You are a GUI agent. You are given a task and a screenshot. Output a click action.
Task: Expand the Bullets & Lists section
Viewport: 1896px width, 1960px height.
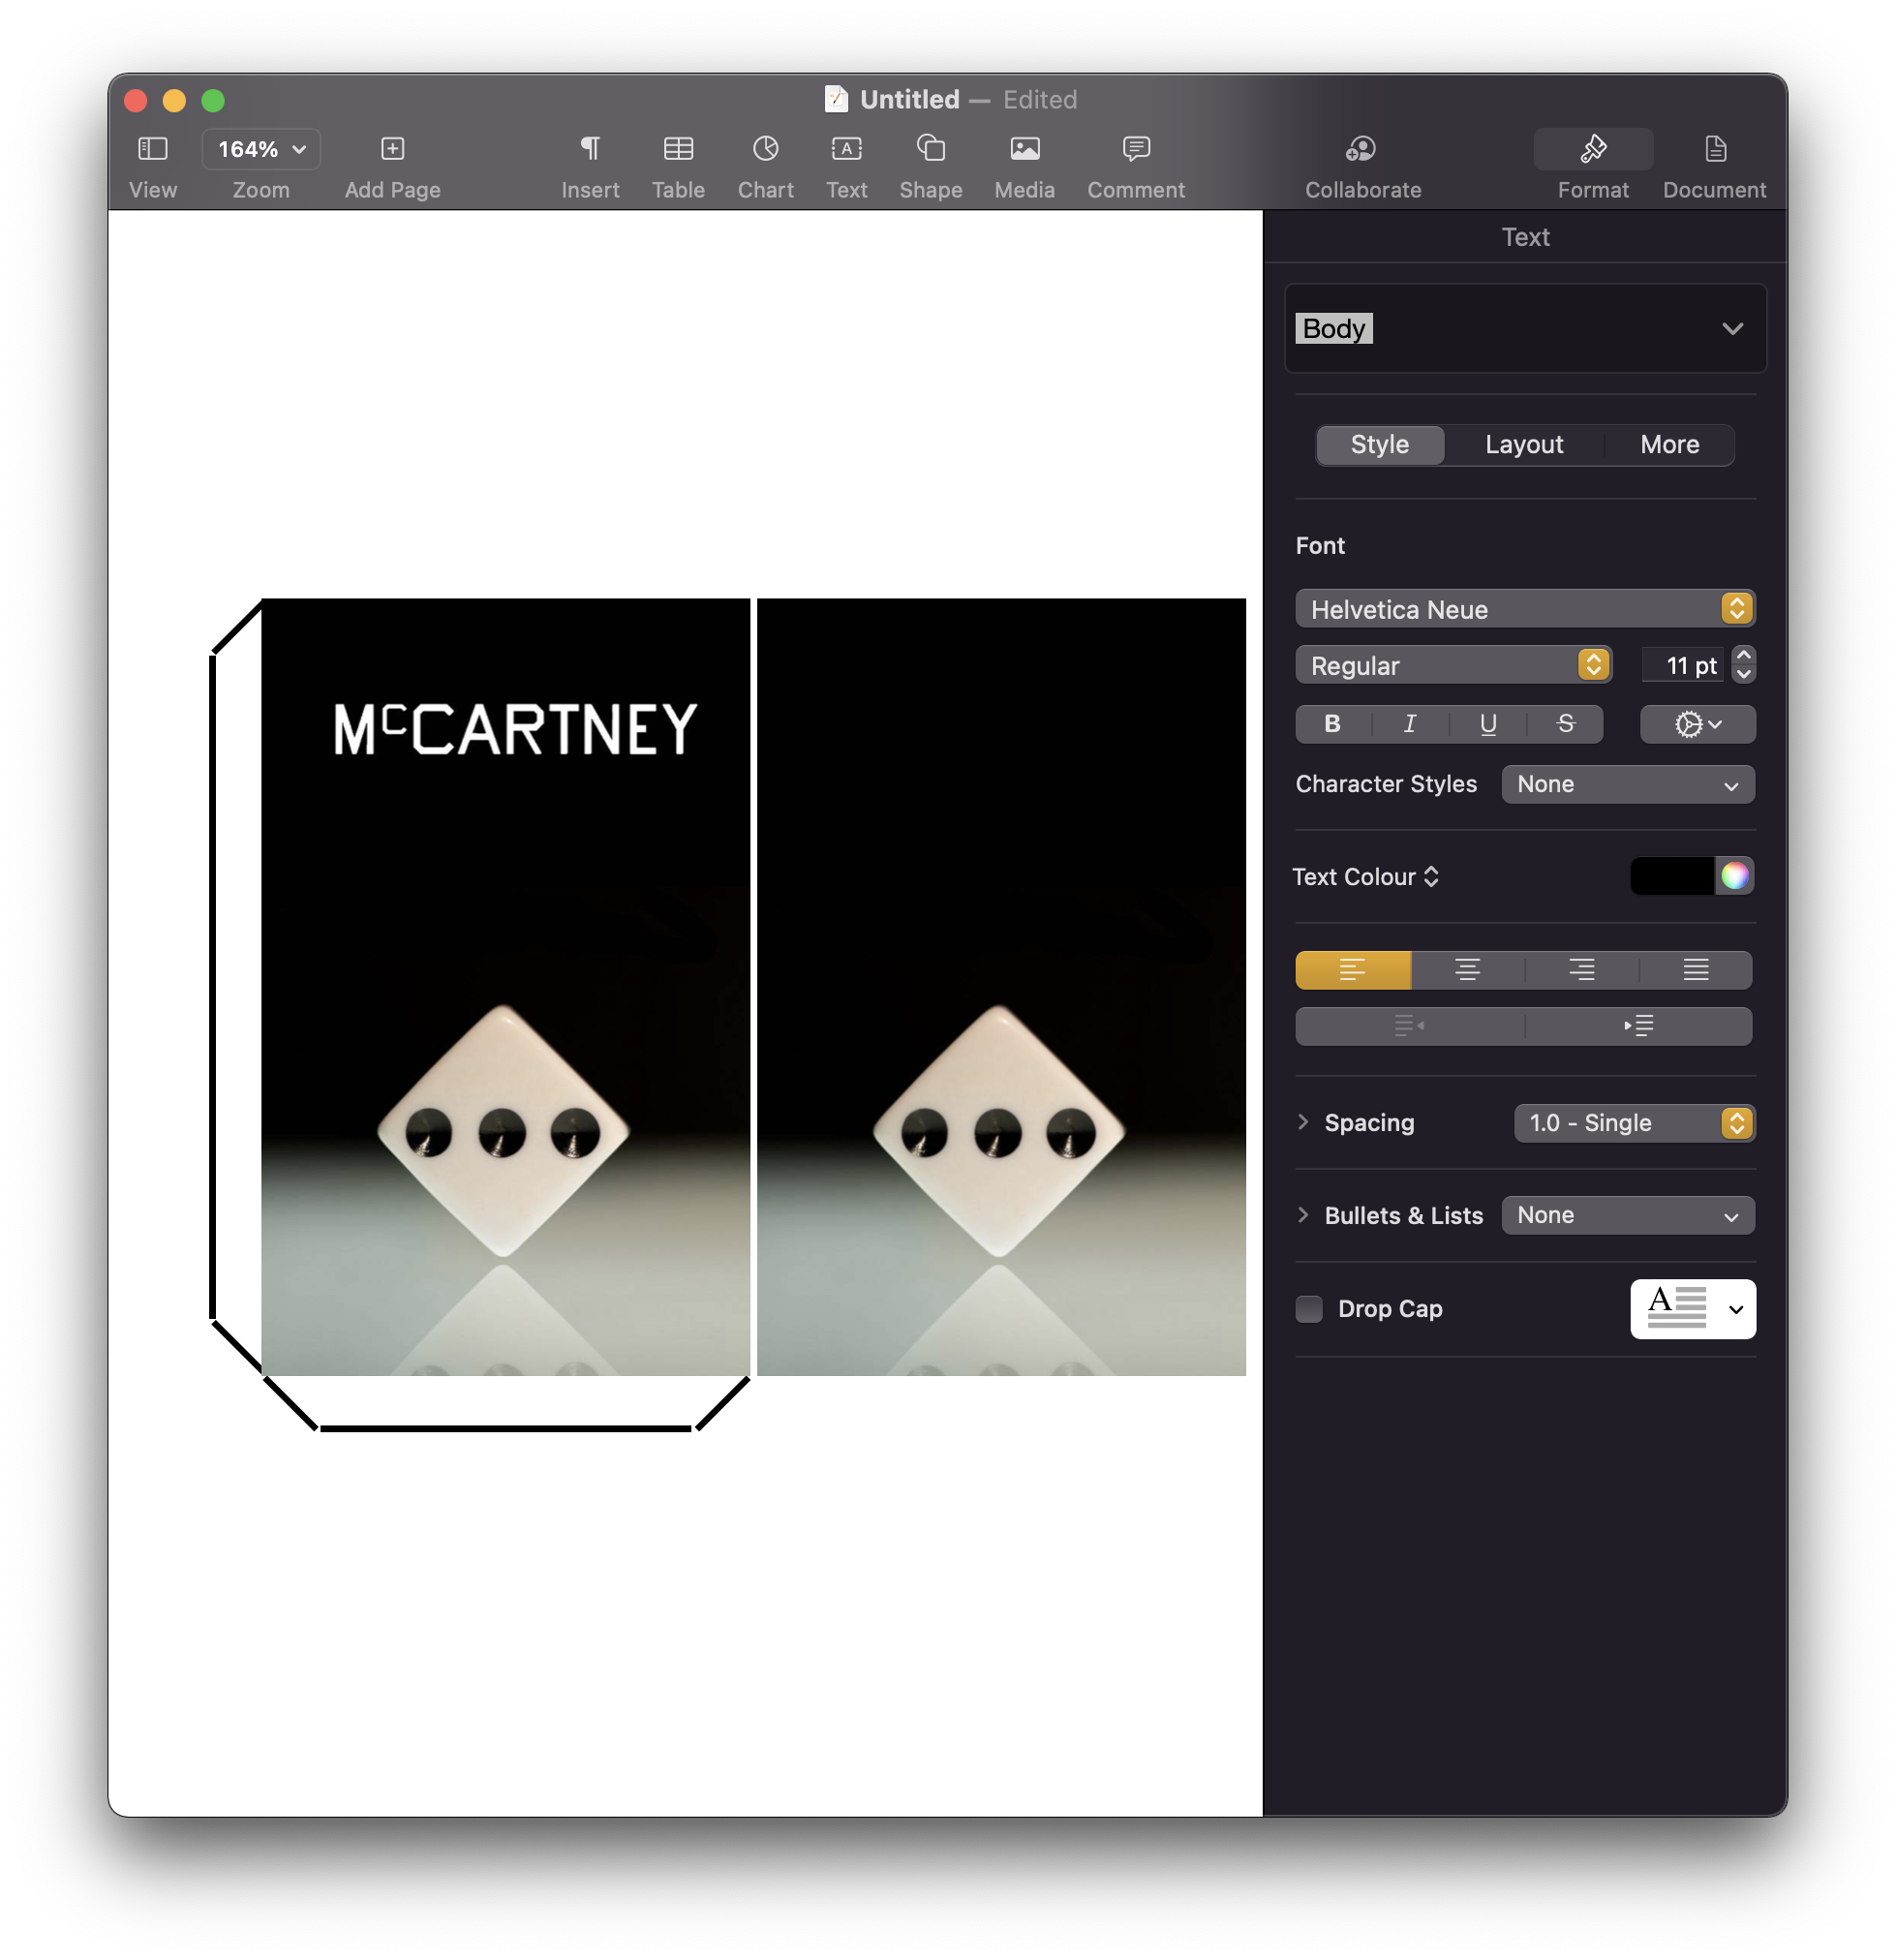tap(1302, 1215)
